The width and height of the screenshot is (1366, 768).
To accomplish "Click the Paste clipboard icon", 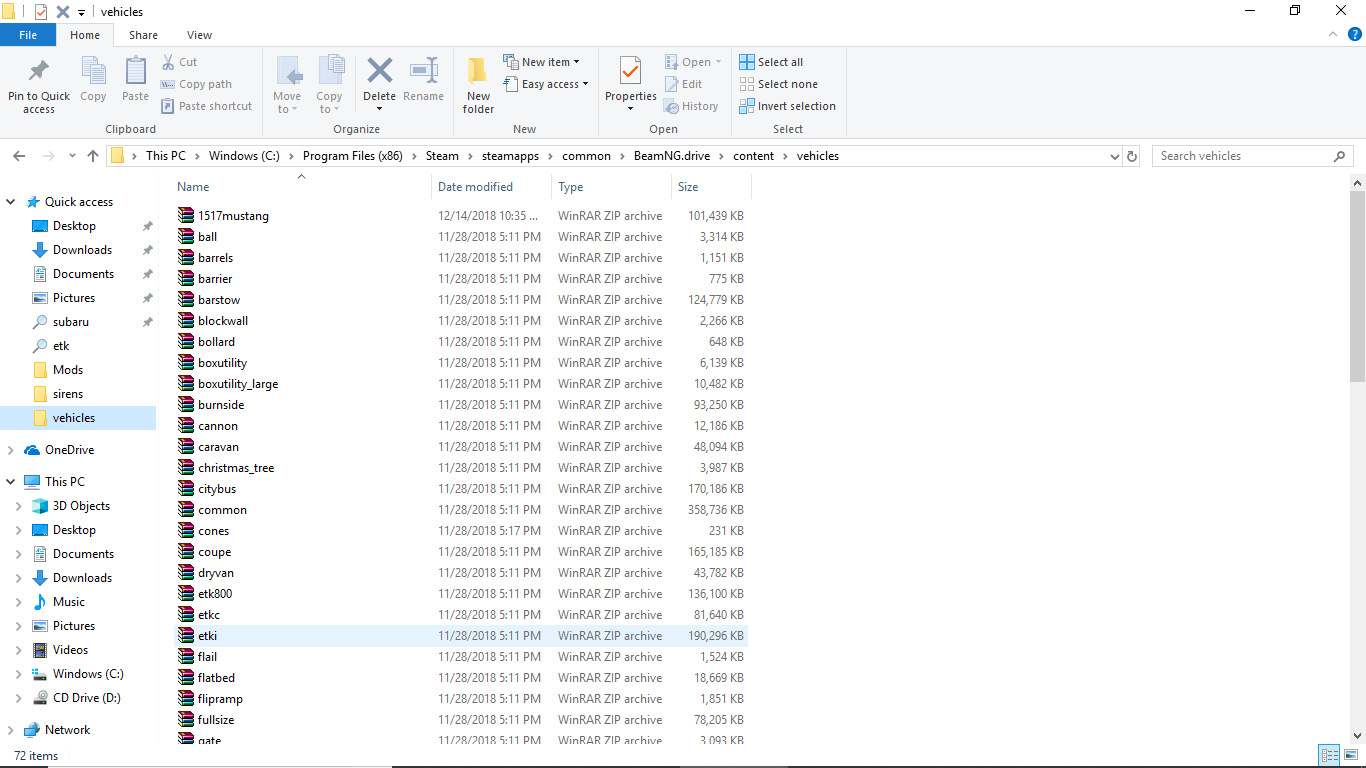I will [x=135, y=72].
